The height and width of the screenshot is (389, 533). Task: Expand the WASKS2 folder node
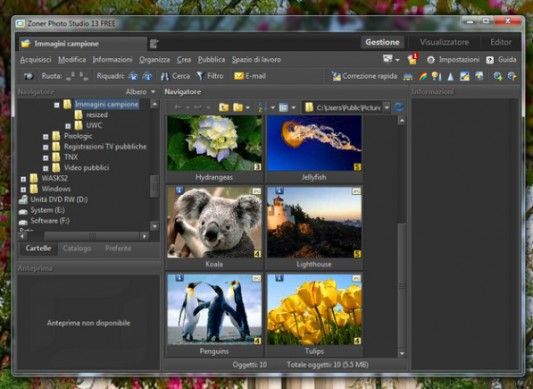23,179
